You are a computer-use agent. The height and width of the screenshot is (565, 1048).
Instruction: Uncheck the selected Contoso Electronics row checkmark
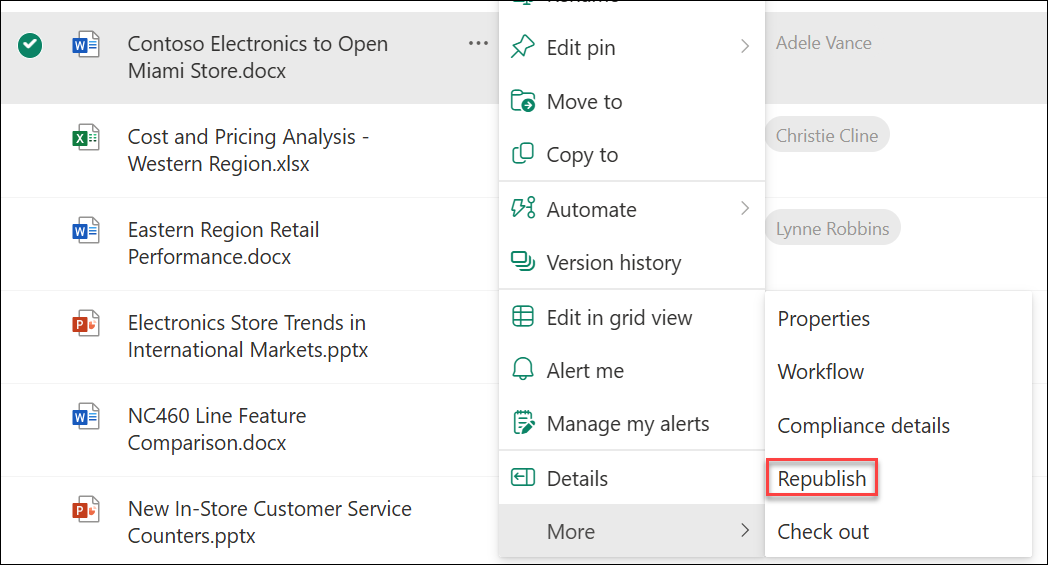[31, 45]
